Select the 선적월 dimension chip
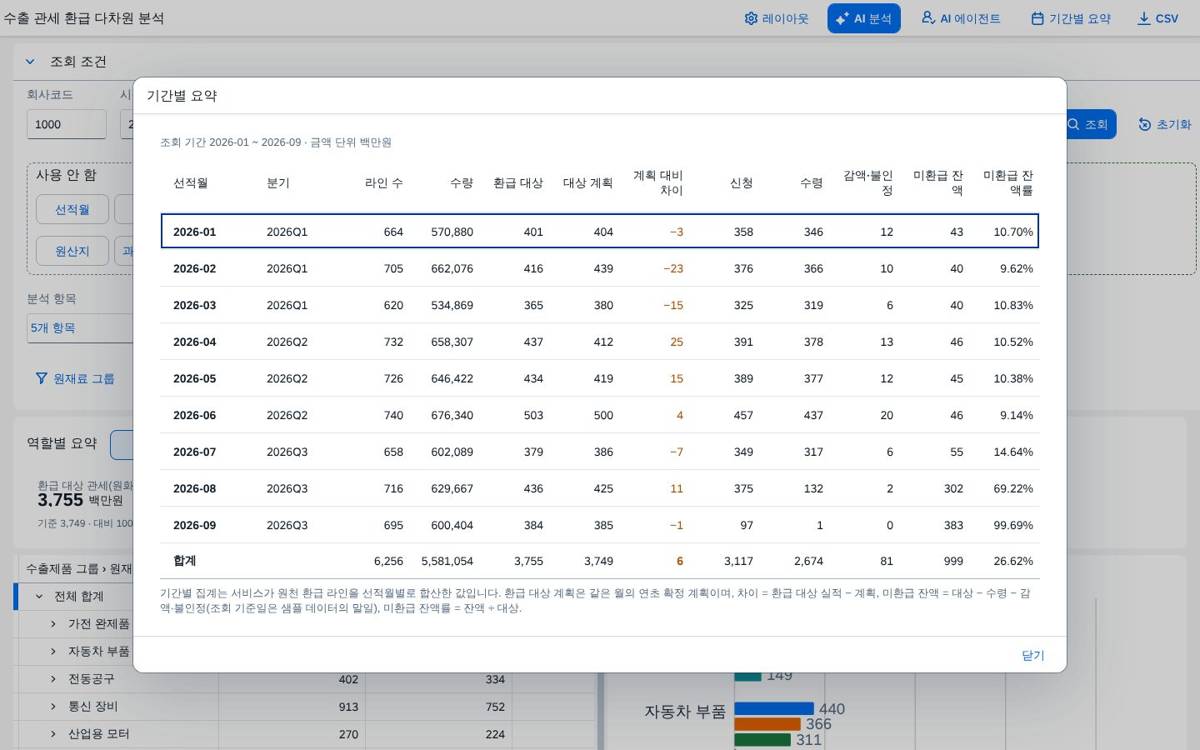The image size is (1200, 750). click(x=72, y=209)
